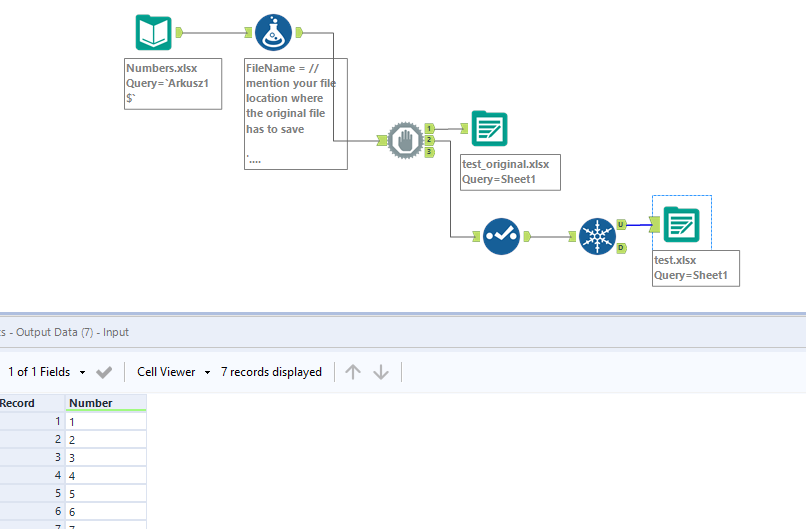This screenshot has height=529, width=806.
Task: Click input anchor of test.xlsx output tool
Action: (x=655, y=225)
